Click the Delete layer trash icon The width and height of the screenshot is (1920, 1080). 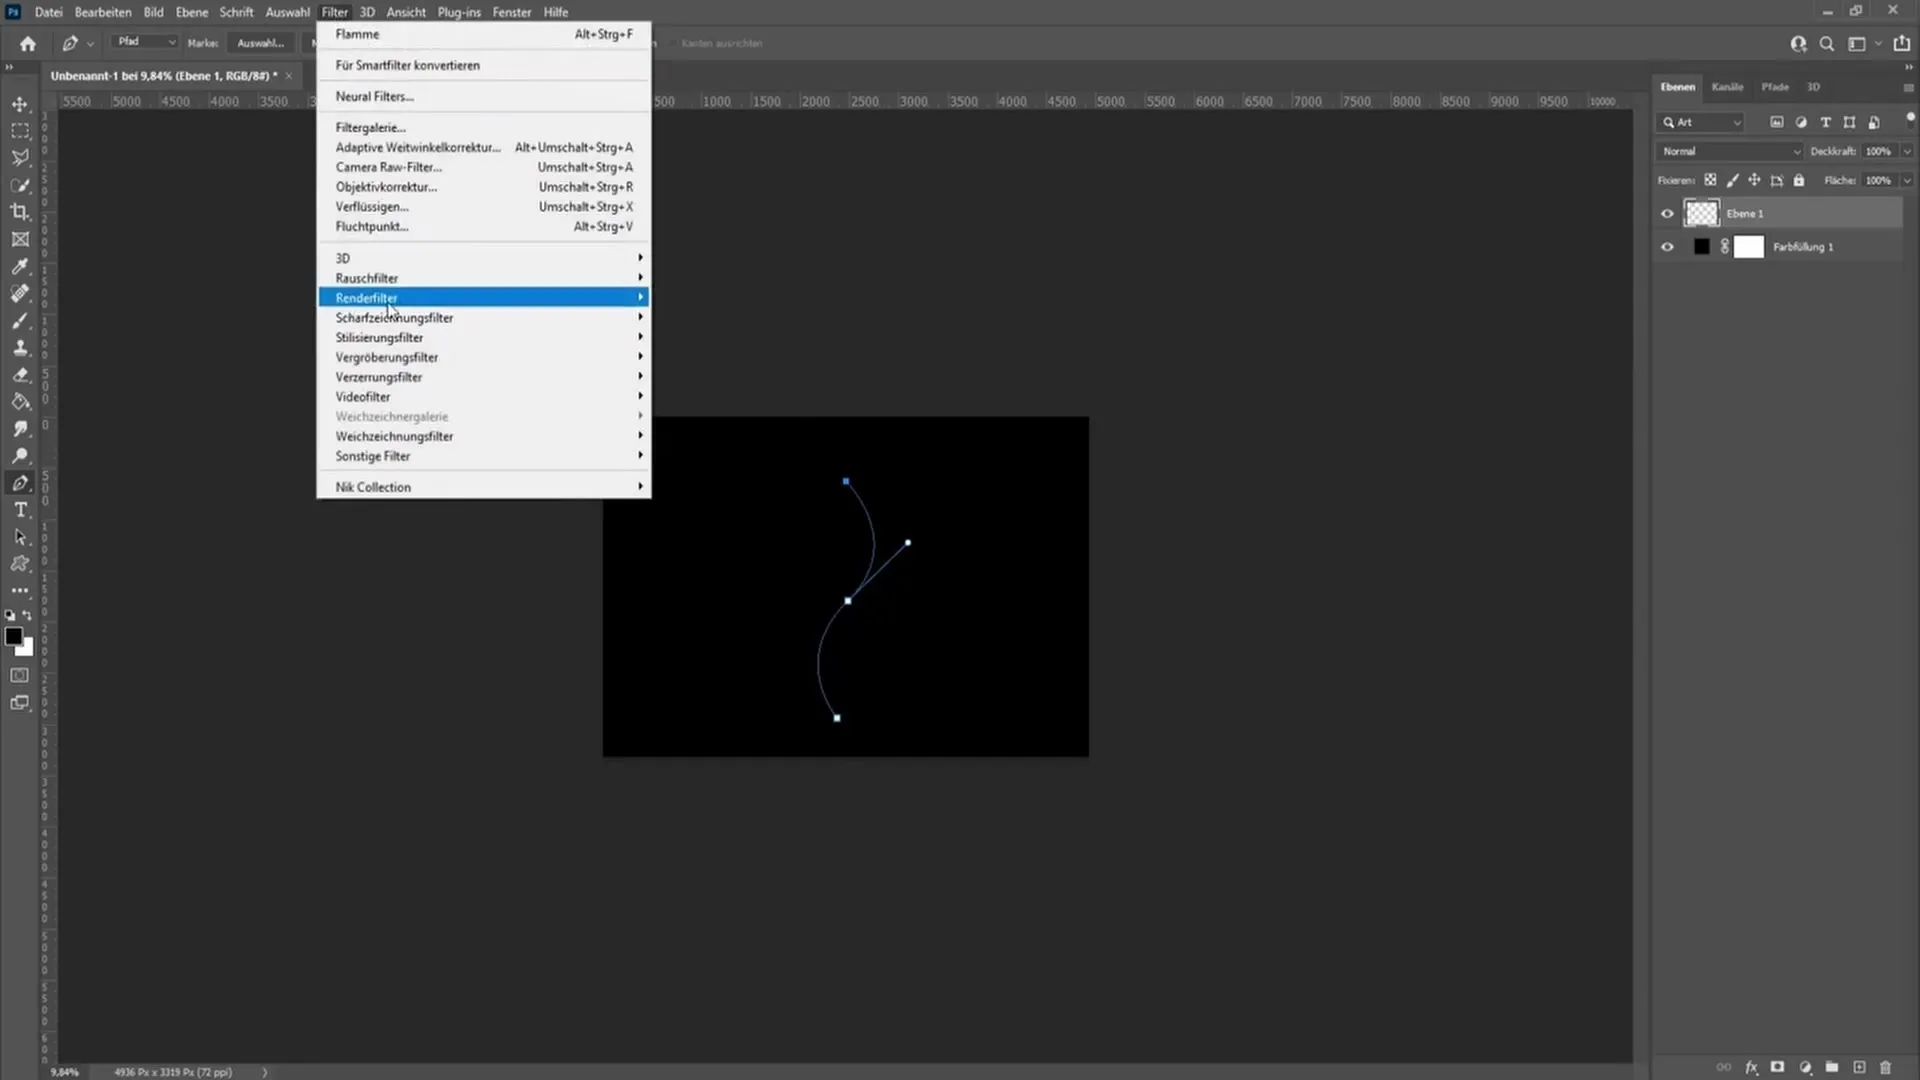(x=1886, y=1067)
